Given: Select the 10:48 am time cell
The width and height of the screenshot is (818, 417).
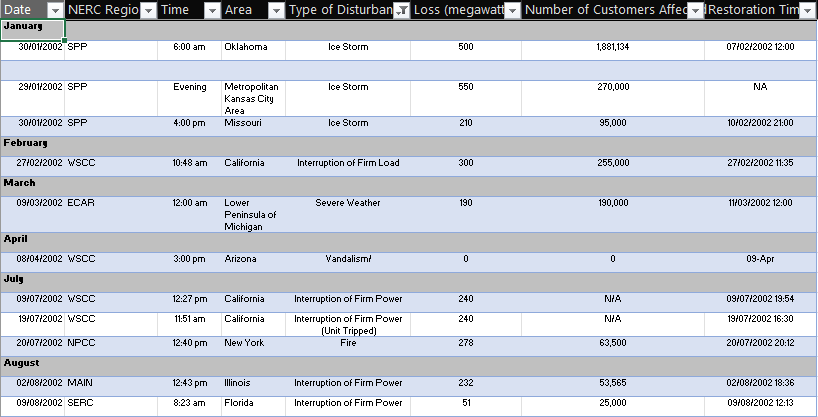Looking at the screenshot, I should pyautogui.click(x=190, y=166).
